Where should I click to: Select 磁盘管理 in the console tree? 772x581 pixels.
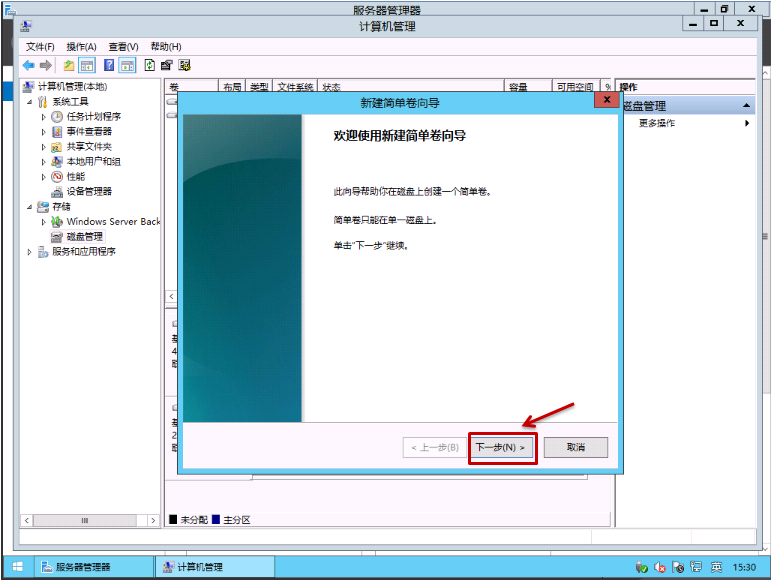(x=84, y=236)
